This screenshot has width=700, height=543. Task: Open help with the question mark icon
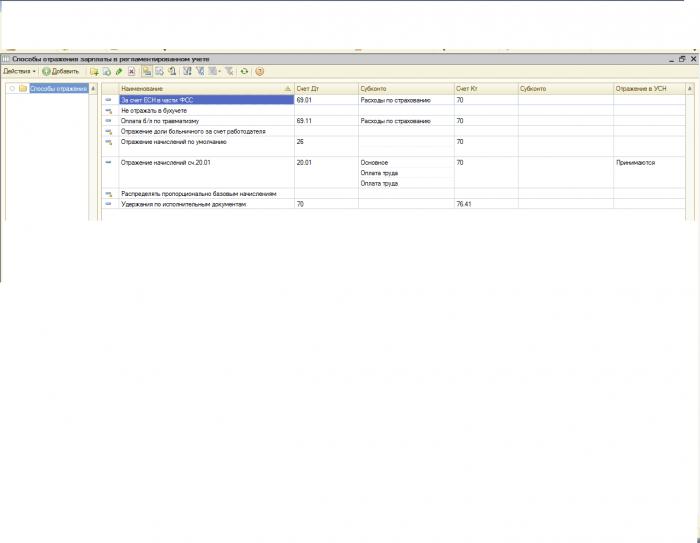[x=259, y=71]
